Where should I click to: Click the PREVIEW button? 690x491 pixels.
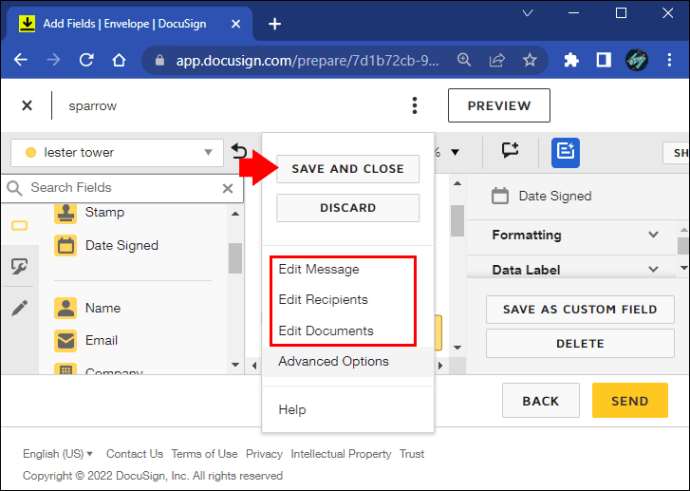tap(499, 106)
